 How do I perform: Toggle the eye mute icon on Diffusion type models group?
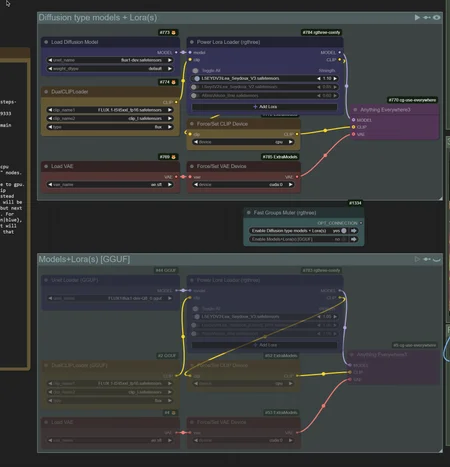tap(437, 17)
